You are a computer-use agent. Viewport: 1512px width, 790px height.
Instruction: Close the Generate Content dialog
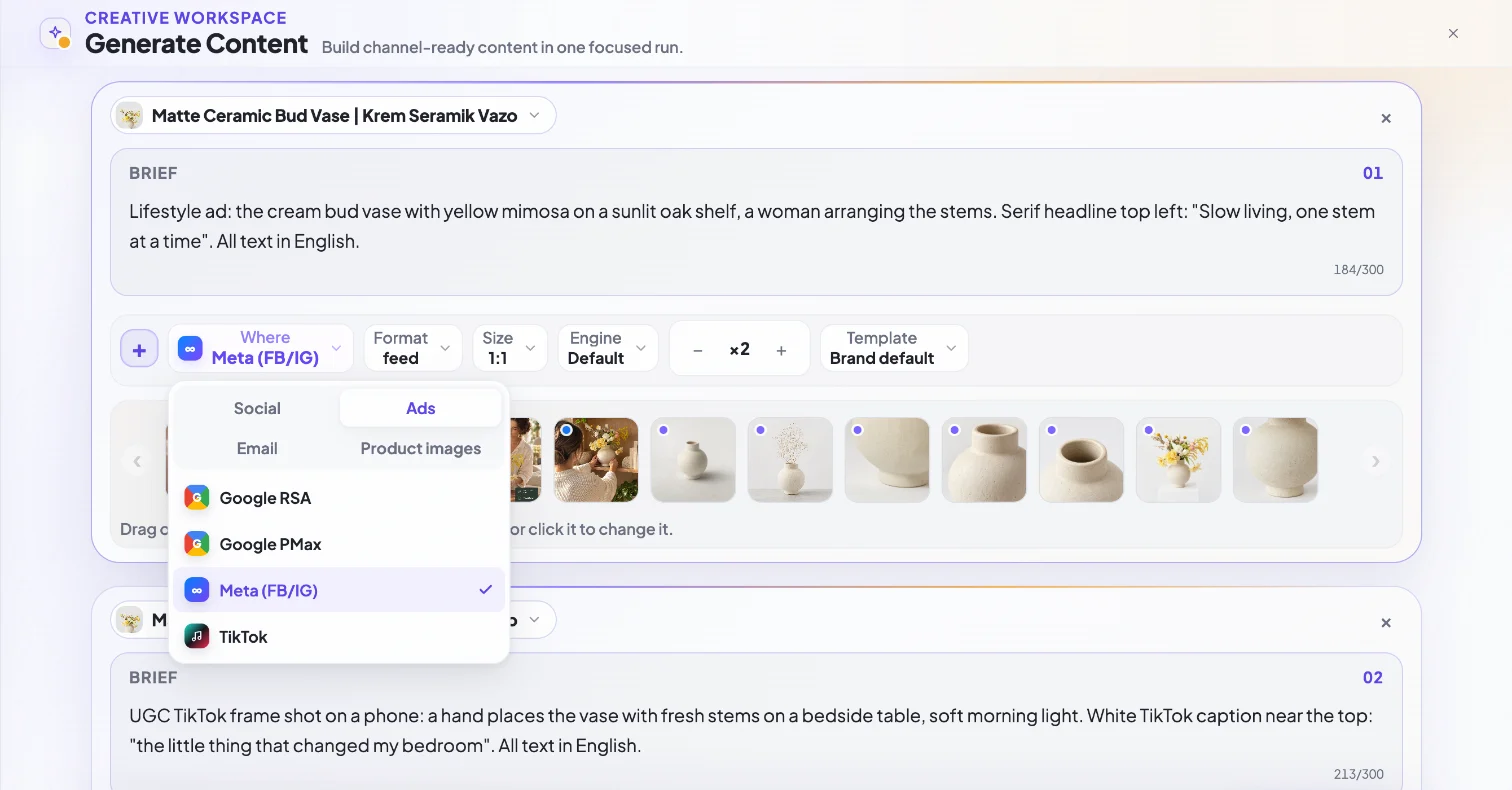tap(1453, 33)
